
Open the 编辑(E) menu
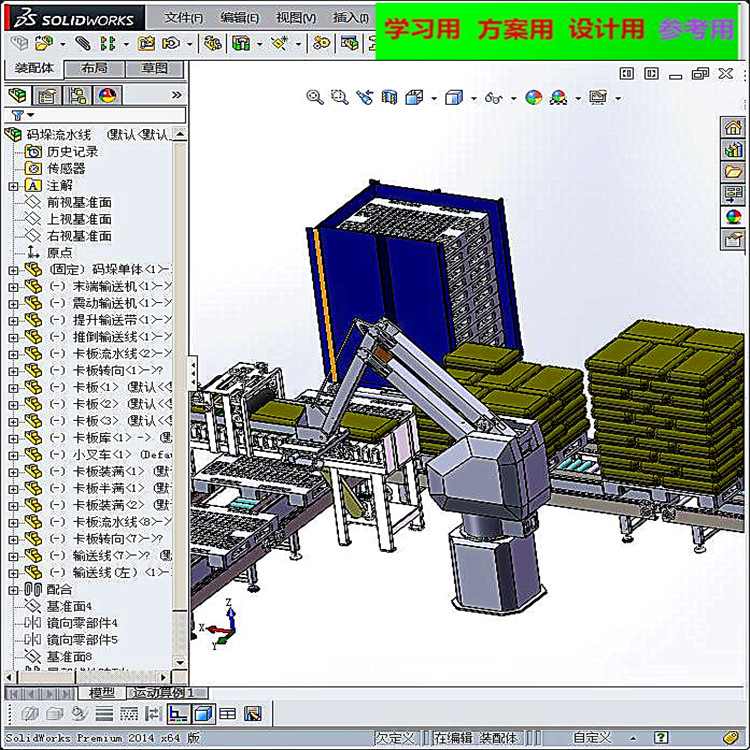point(240,18)
